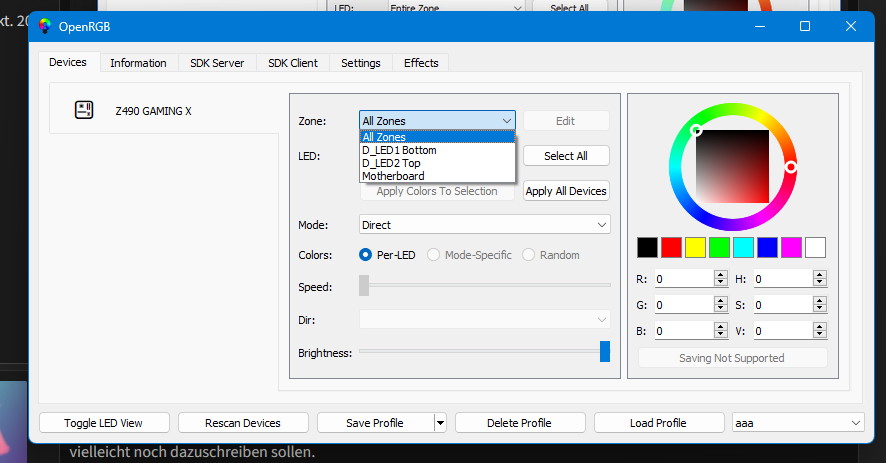Increase the B value with up arrow
The image size is (886, 463).
pos(720,326)
